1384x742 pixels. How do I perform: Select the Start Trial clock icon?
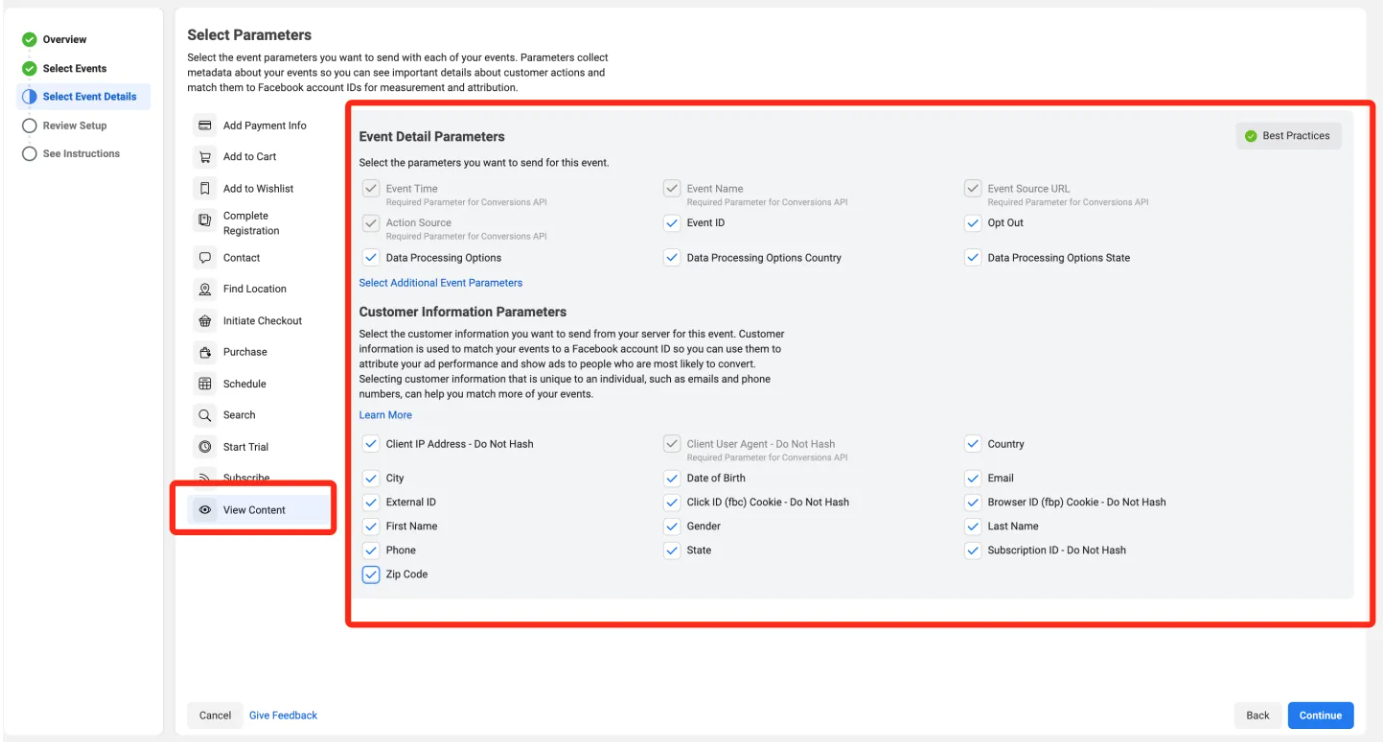tap(205, 447)
